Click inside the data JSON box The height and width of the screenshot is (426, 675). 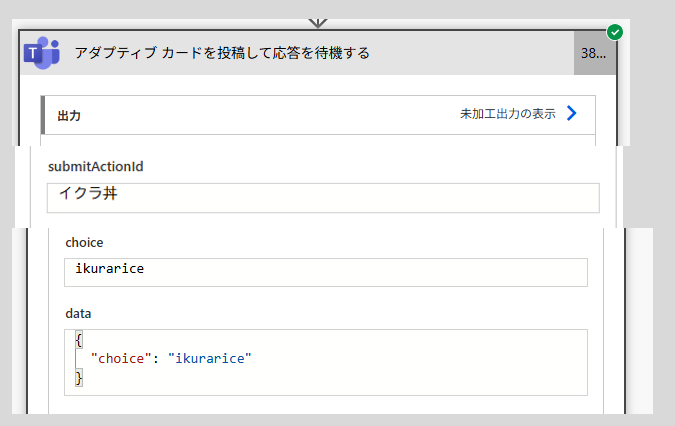pyautogui.click(x=326, y=362)
